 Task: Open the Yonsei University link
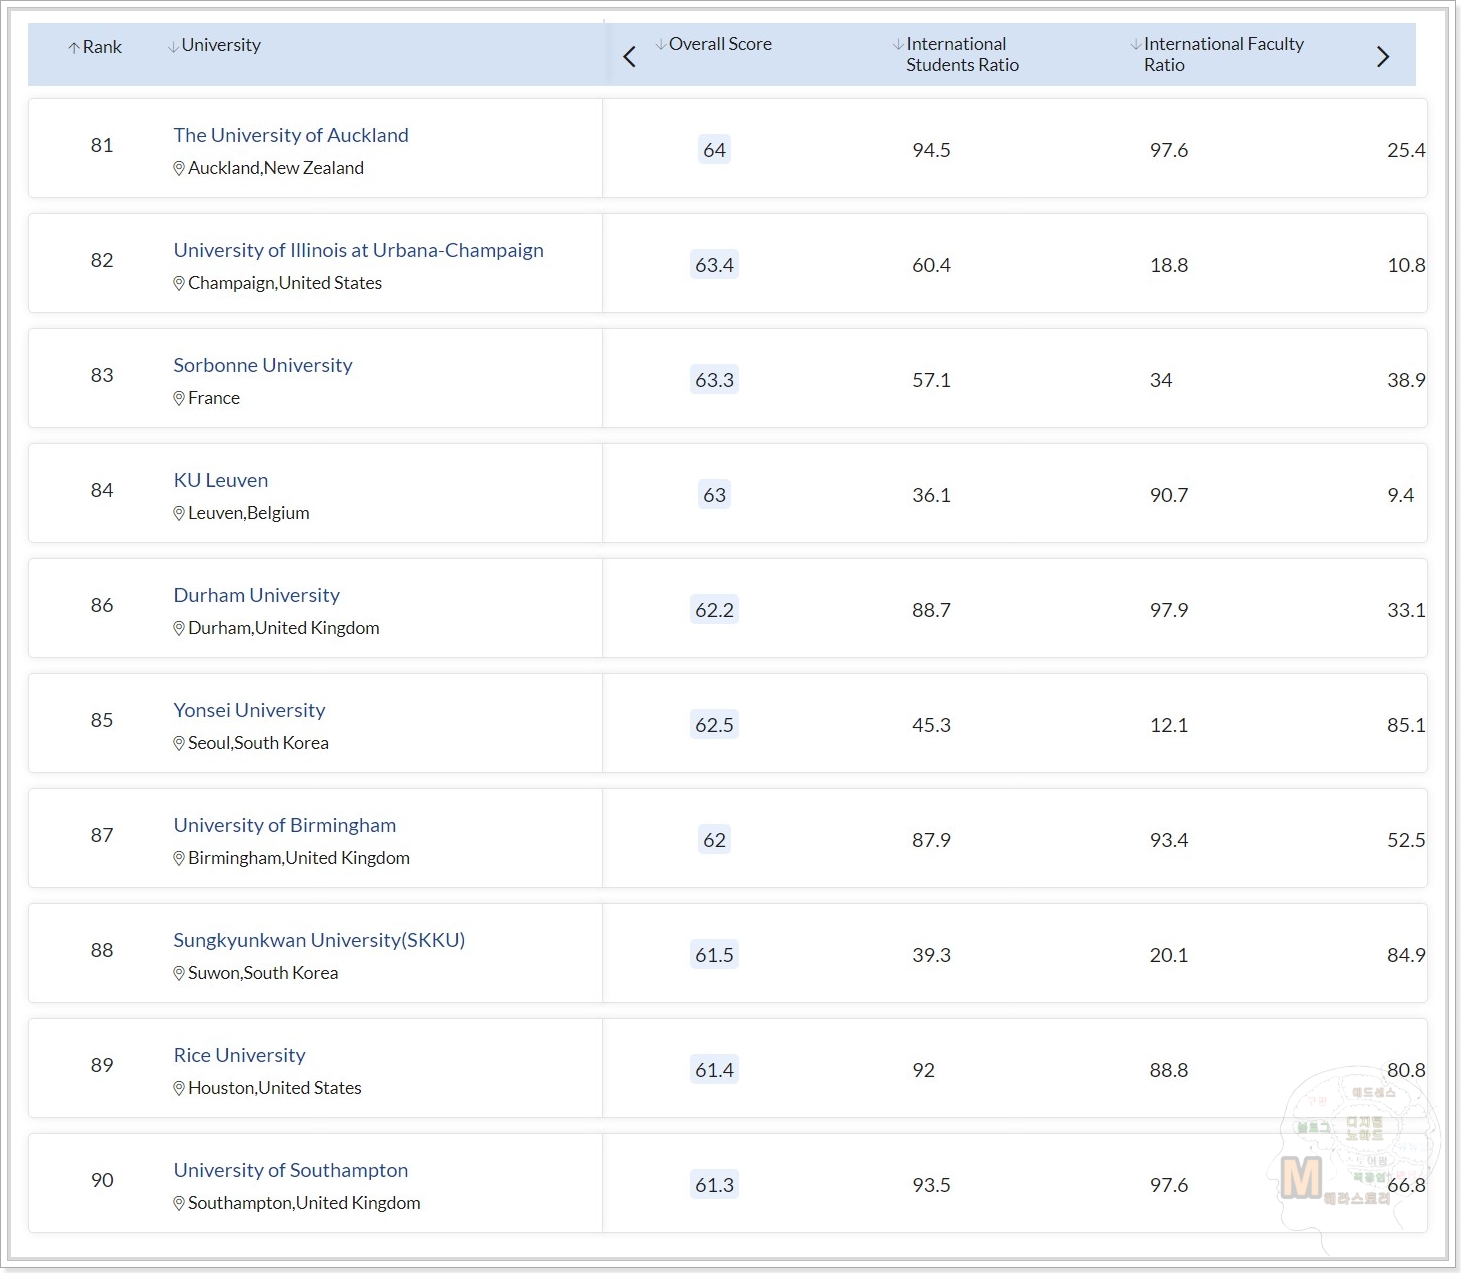[249, 710]
